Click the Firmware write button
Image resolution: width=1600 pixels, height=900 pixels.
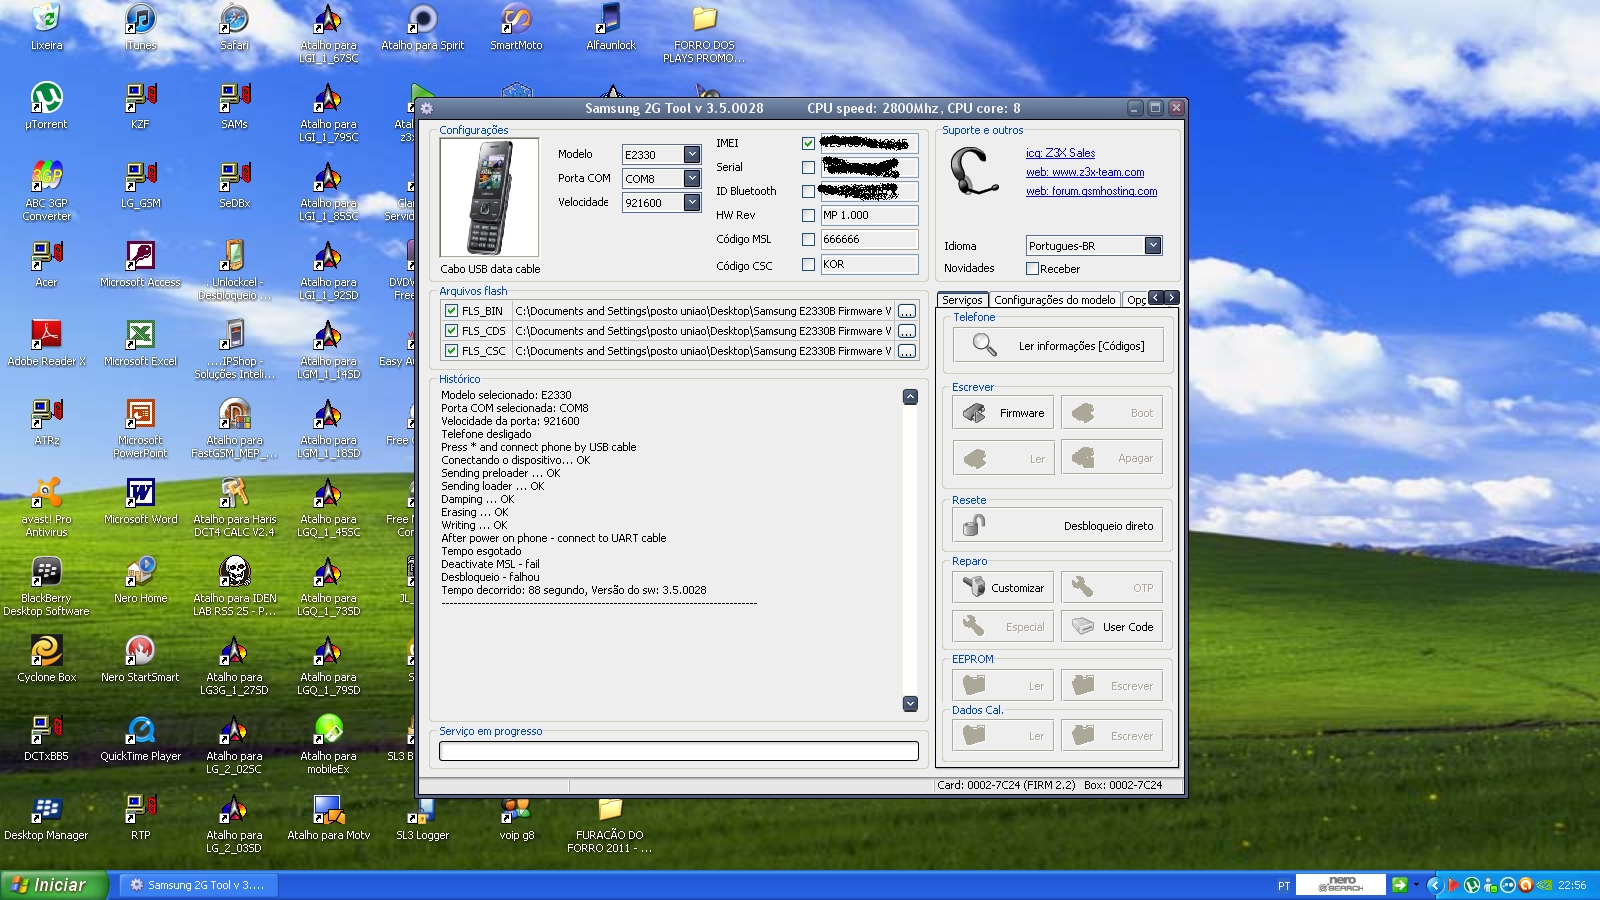(x=1003, y=413)
